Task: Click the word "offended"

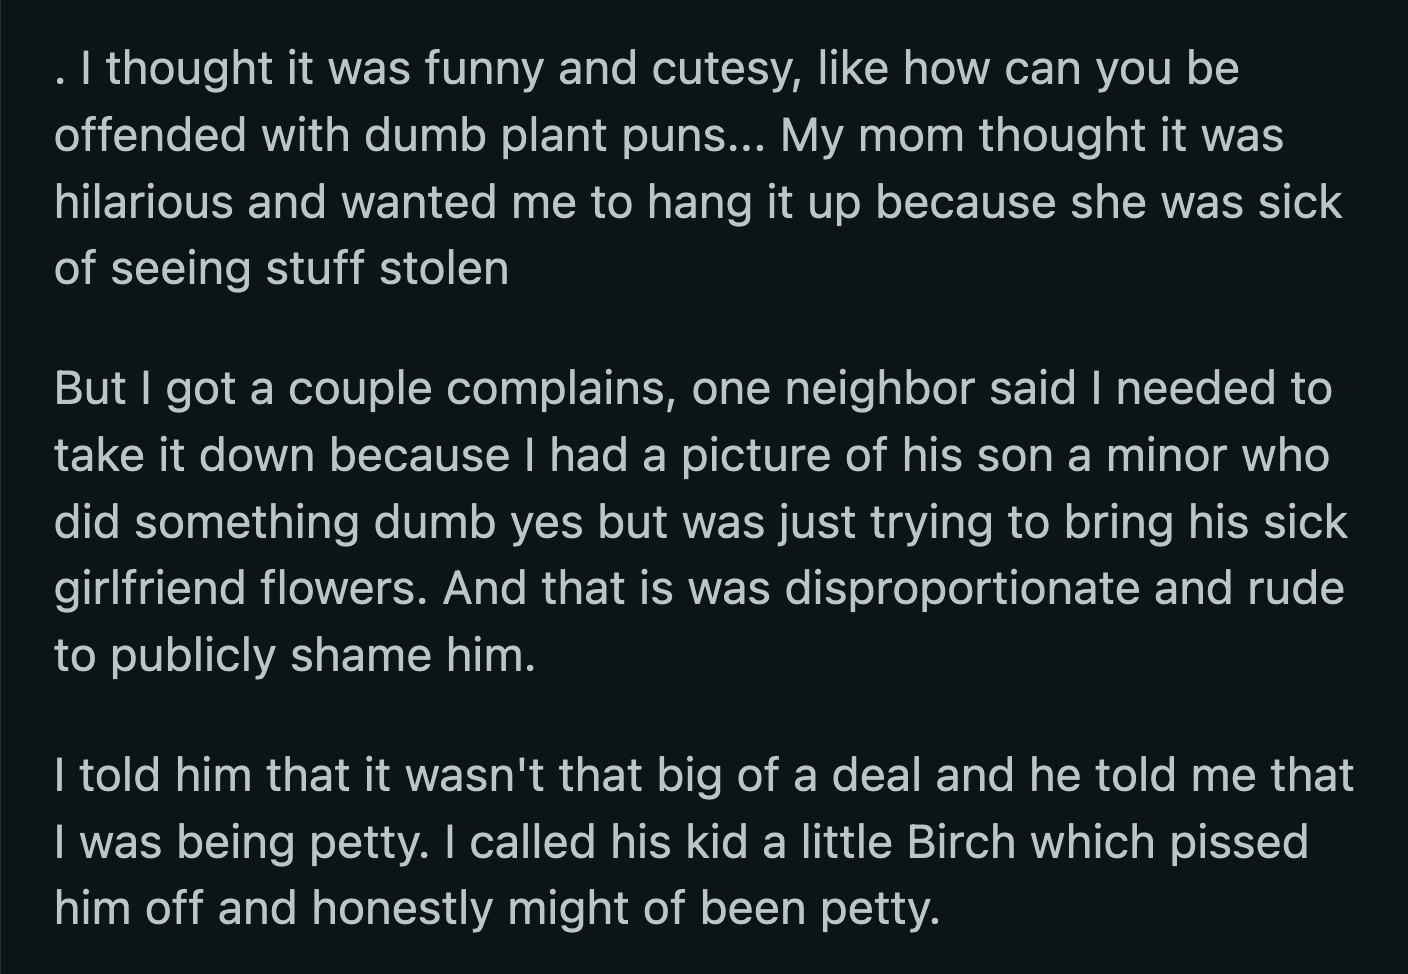Action: coord(150,135)
